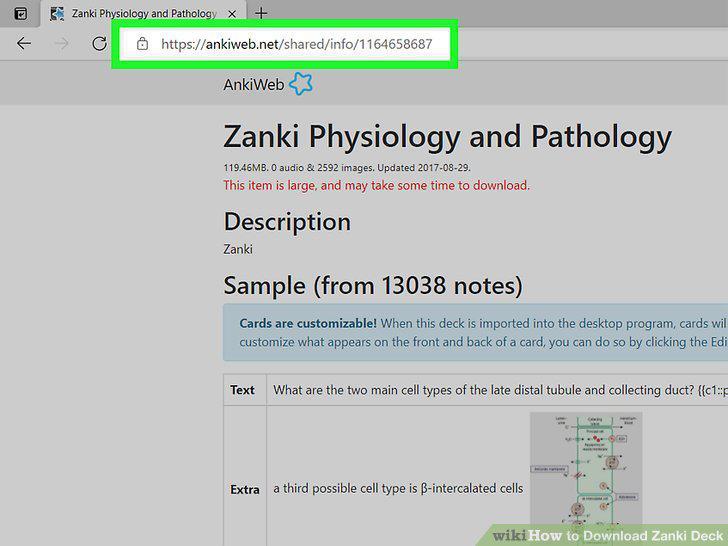Reload the page with the refresh icon
Screen dimensions: 728x546
tap(99, 44)
